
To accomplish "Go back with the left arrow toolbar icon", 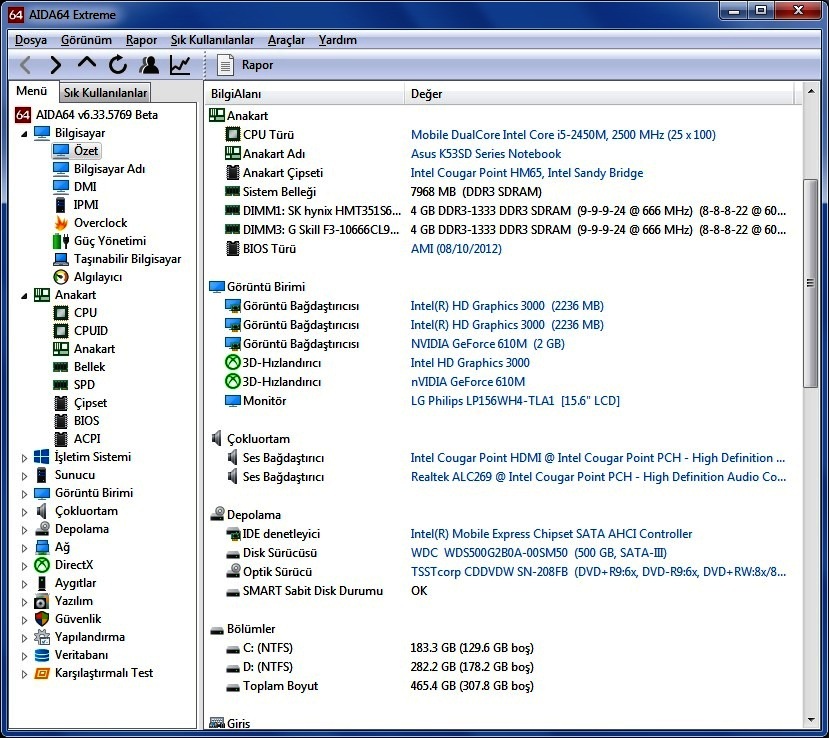I will tap(25, 65).
